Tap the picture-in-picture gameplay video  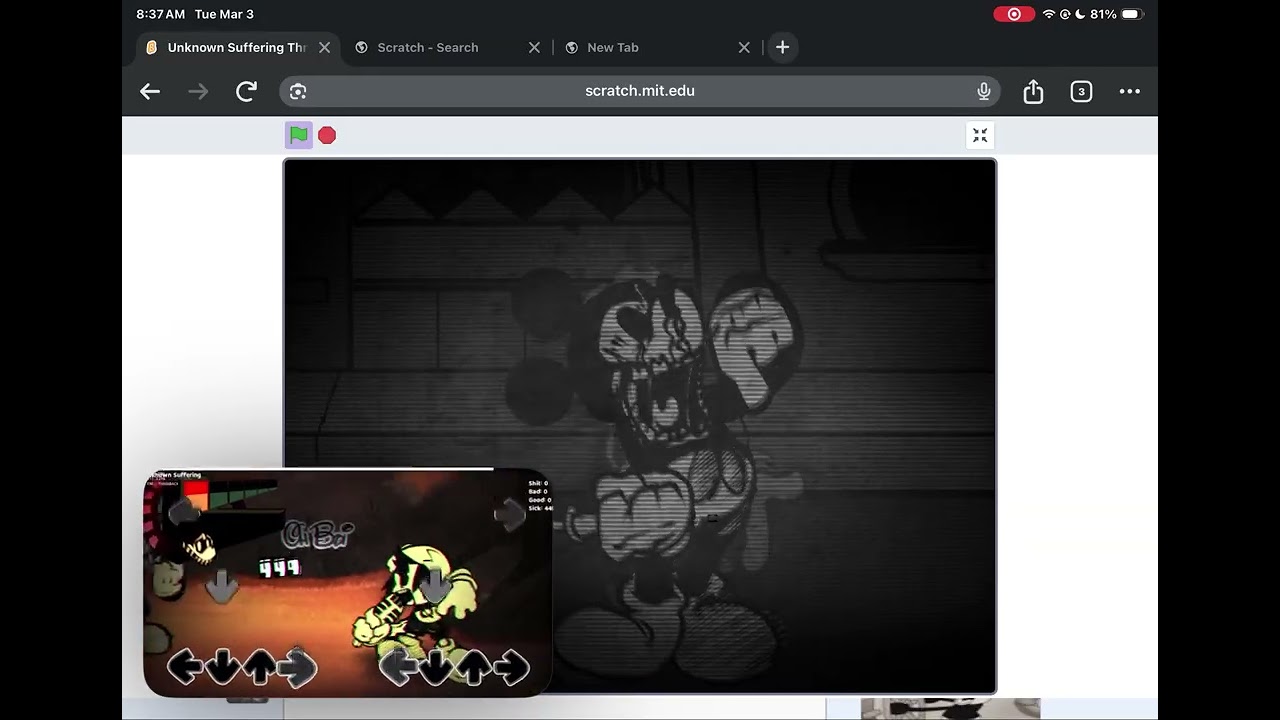coord(347,582)
